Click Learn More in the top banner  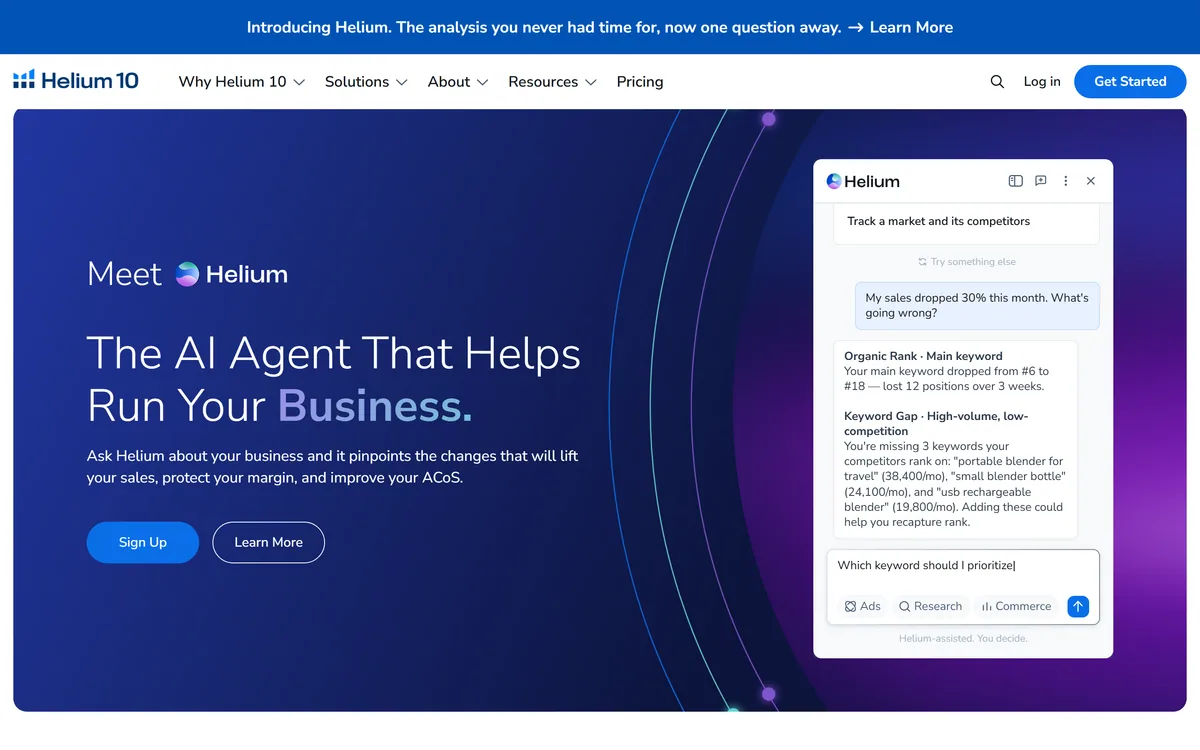(911, 27)
